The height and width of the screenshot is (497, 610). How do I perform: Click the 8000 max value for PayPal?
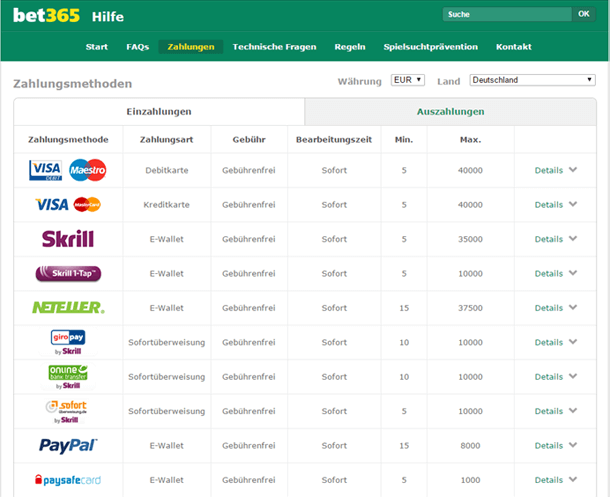click(470, 446)
